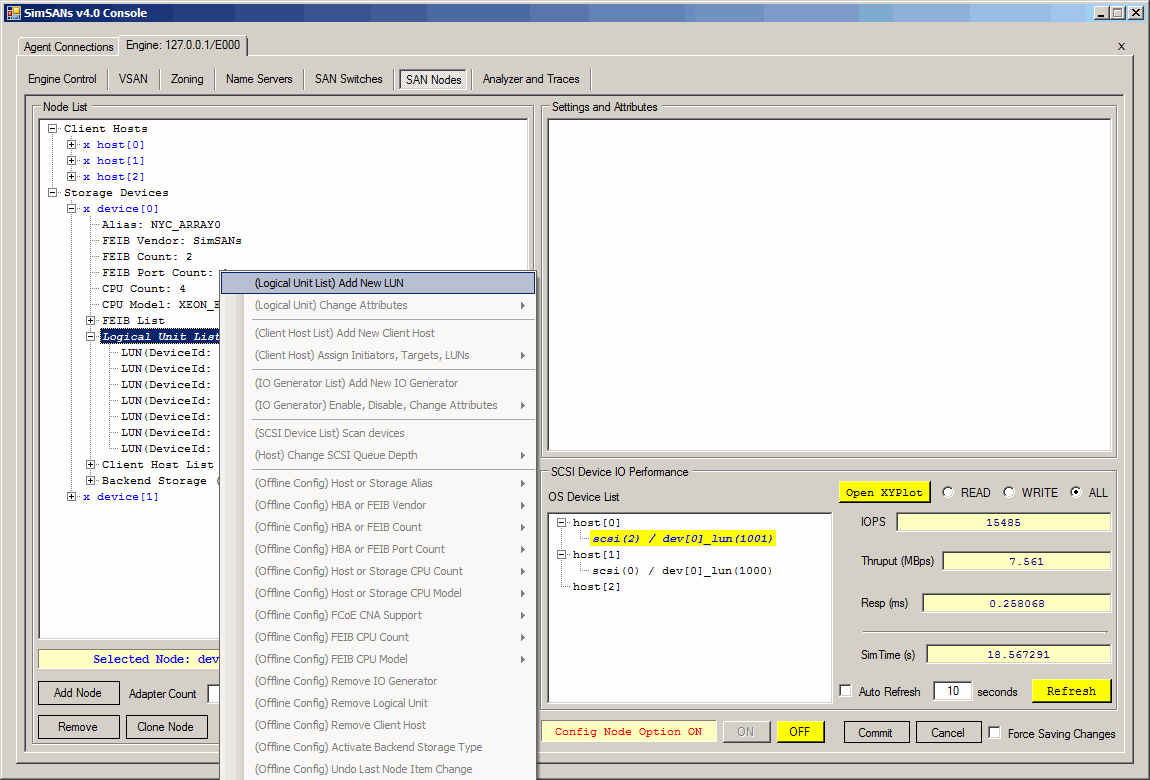The image size is (1150, 780).
Task: Select the WRITE radio button
Action: pyautogui.click(x=1008, y=492)
